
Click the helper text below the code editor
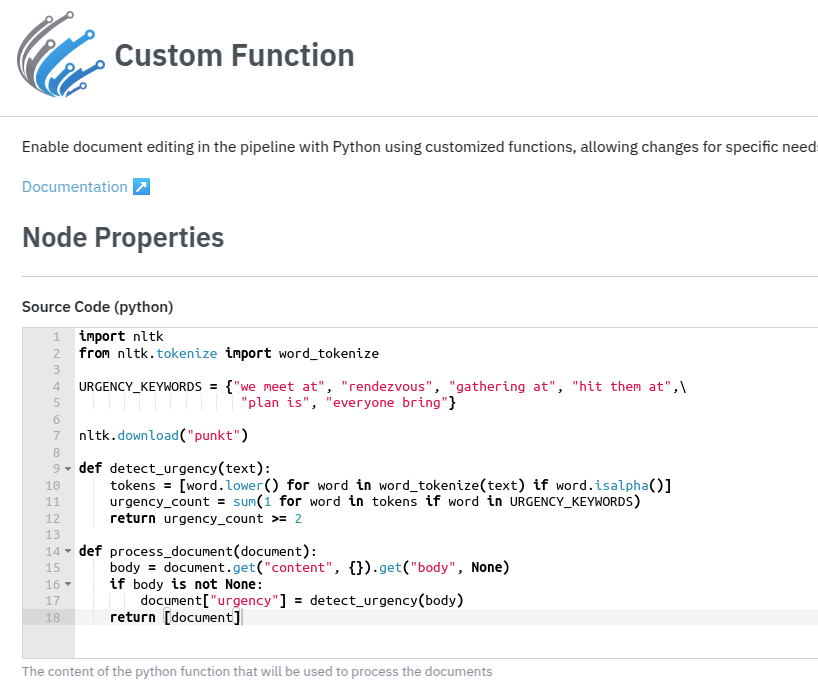257,671
